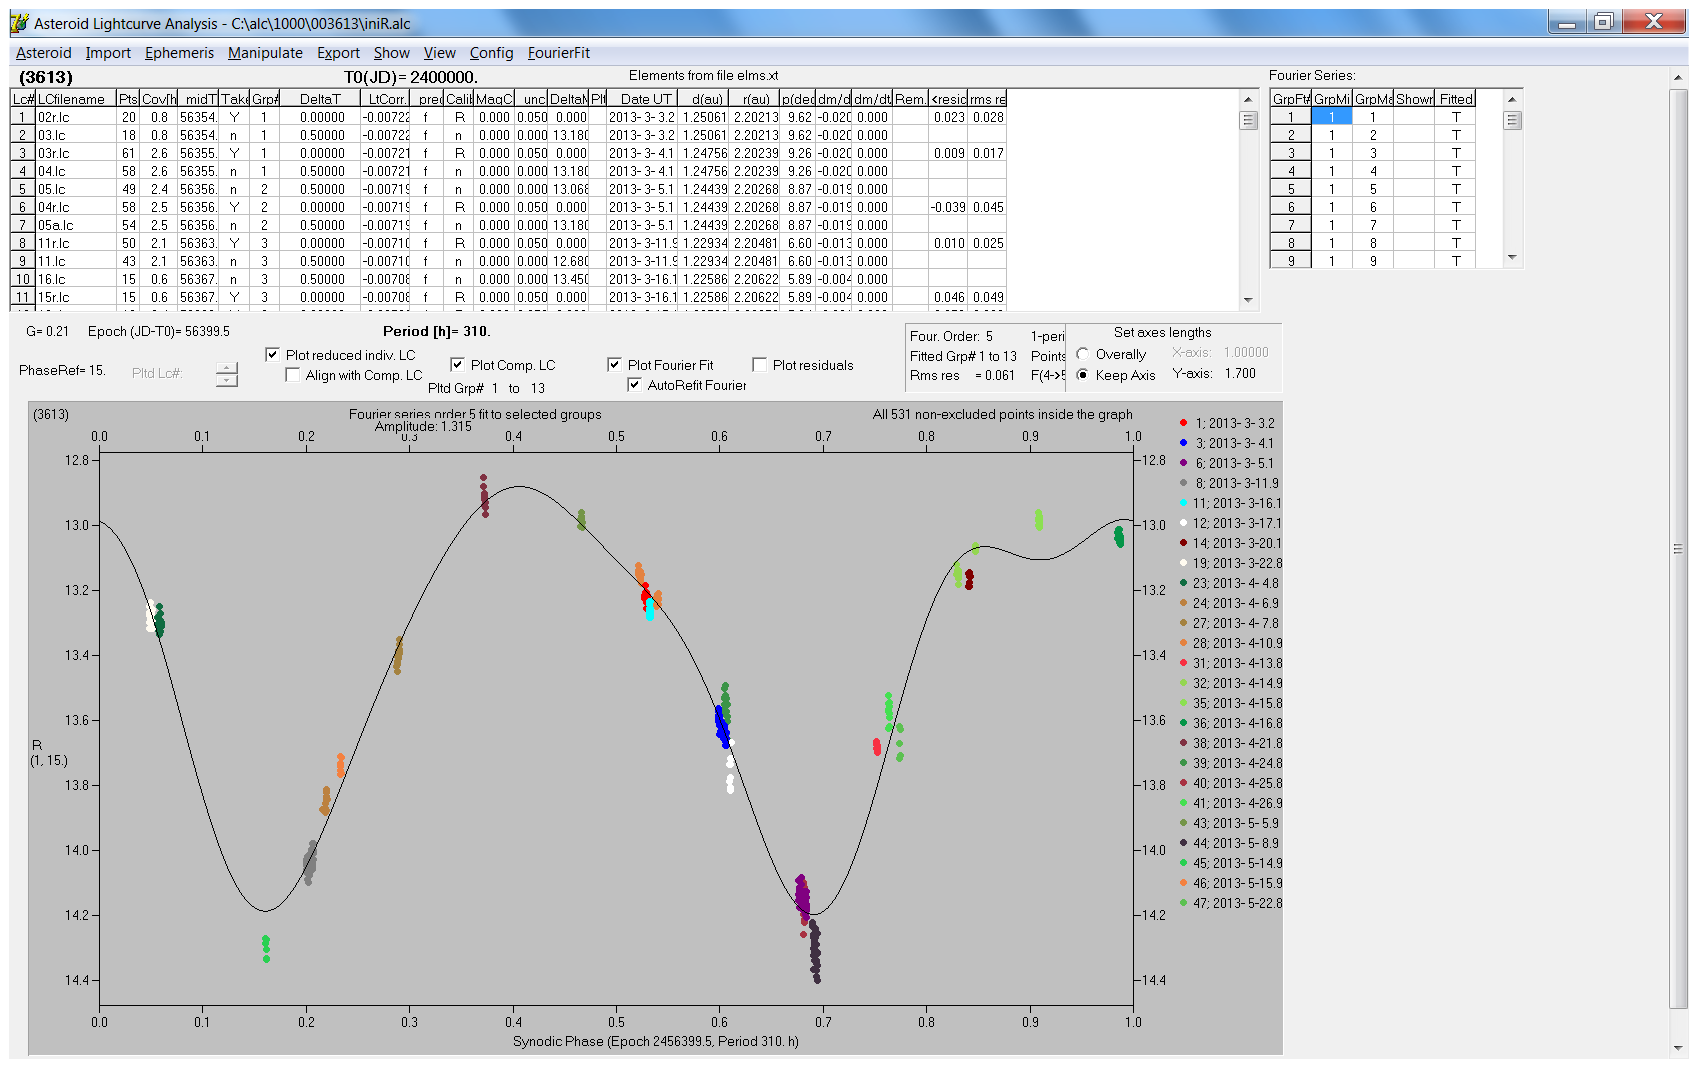Click legend entry 3; 2013-3-4.1
Image resolution: width=1698 pixels, height=1068 pixels.
tap(1227, 443)
